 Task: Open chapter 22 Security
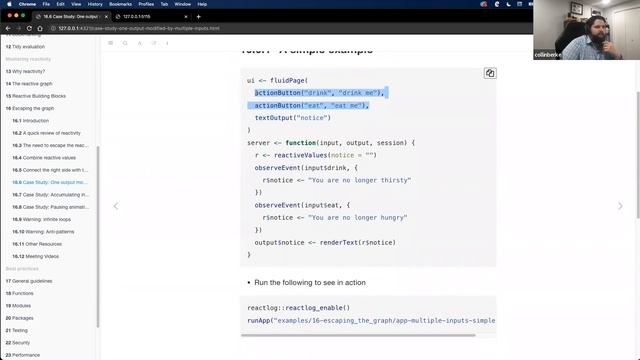18,343
